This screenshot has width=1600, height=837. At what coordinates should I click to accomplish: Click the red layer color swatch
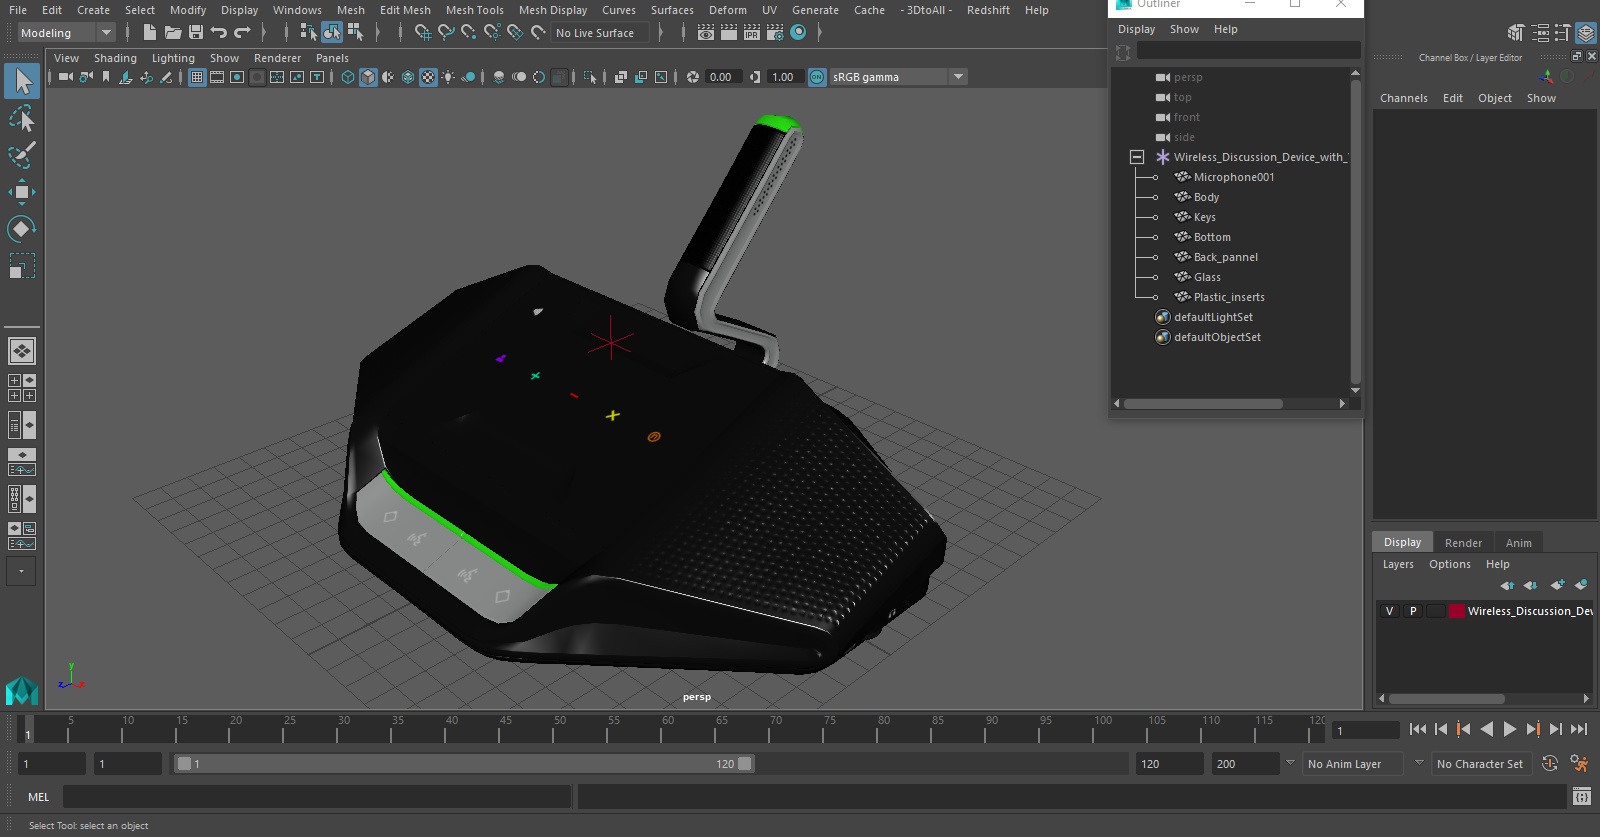point(1457,611)
